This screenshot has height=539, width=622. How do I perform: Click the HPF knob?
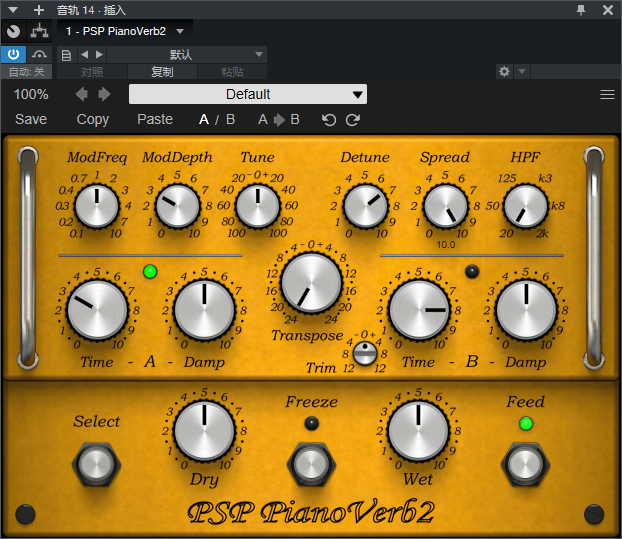click(526, 206)
